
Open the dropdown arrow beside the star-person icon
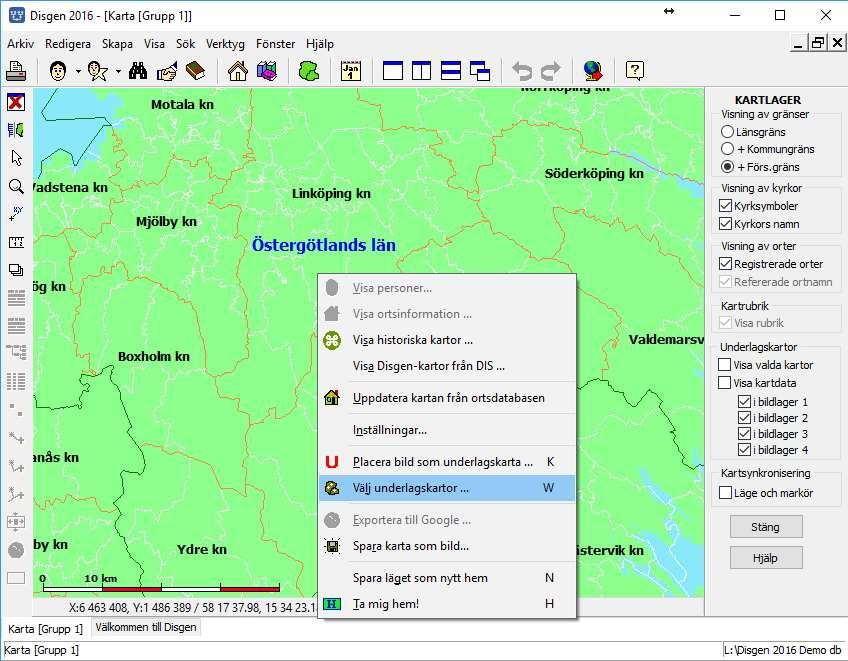coord(118,71)
